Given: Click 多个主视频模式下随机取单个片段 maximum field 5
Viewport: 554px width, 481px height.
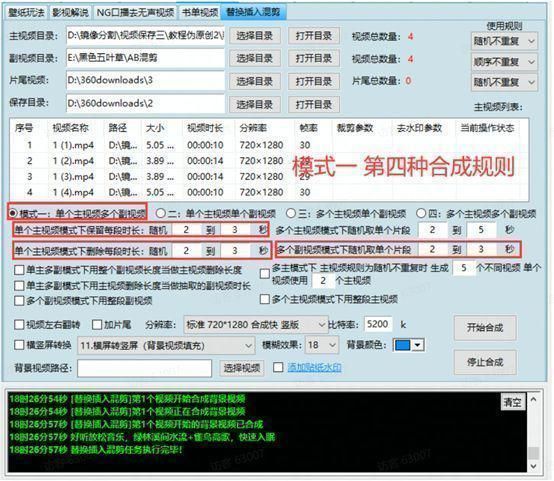Looking at the screenshot, I should 481,230.
